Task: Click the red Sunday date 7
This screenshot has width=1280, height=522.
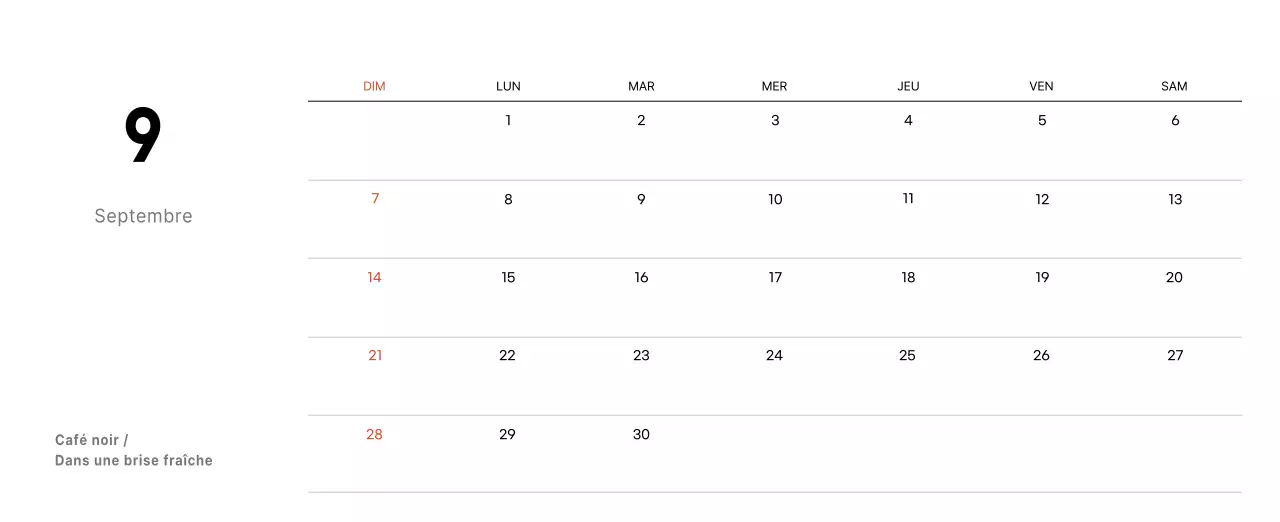Action: click(375, 199)
